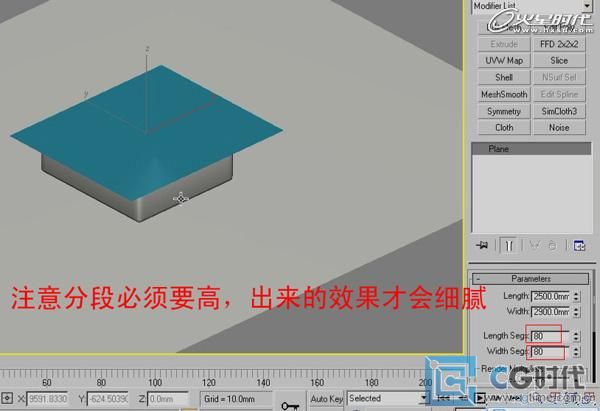Apply the Noise modifier

tap(559, 127)
